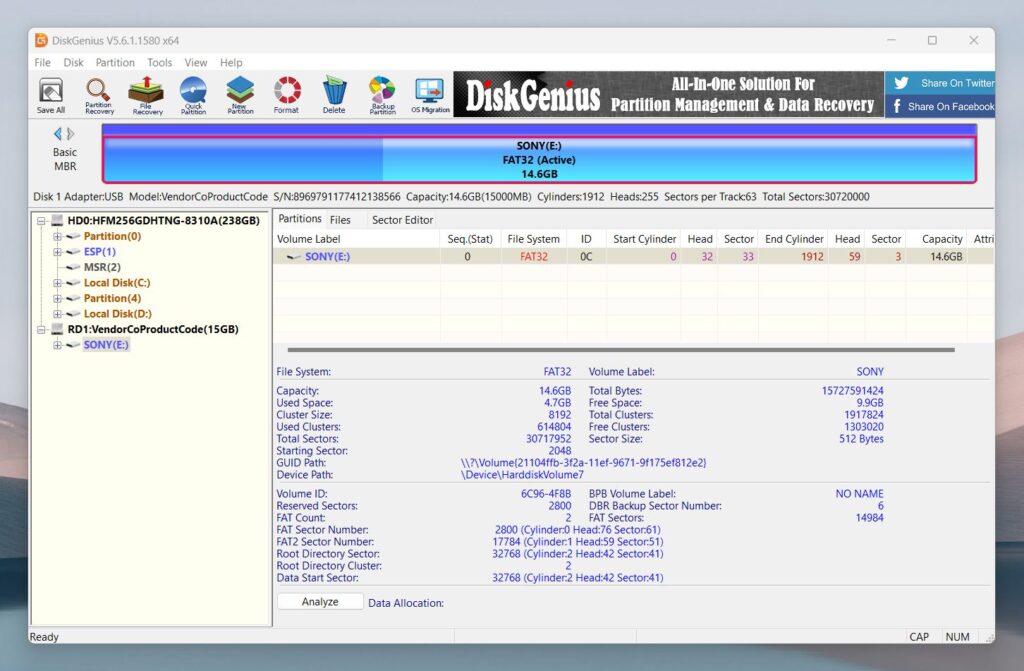The width and height of the screenshot is (1024, 671).
Task: Open the Partition Recovery tool
Action: (98, 94)
